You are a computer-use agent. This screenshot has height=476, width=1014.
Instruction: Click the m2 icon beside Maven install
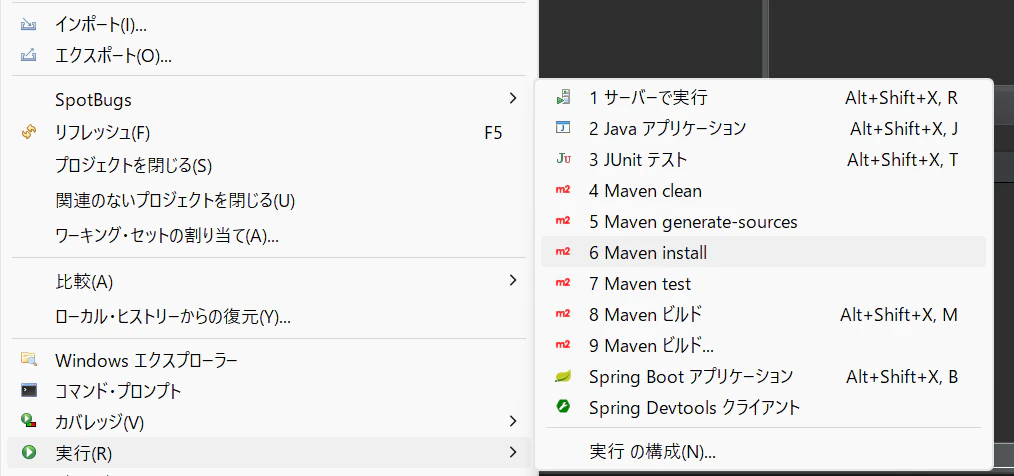click(x=563, y=252)
